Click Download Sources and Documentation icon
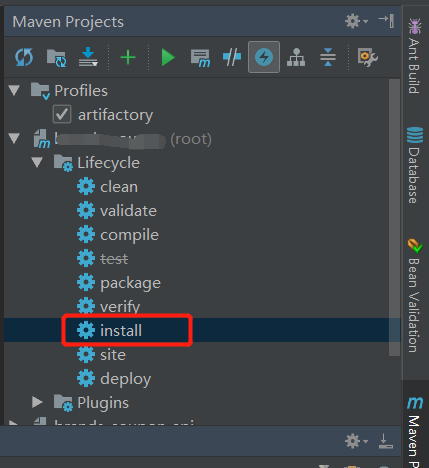Screen dimensions: 429x468 coord(88,57)
